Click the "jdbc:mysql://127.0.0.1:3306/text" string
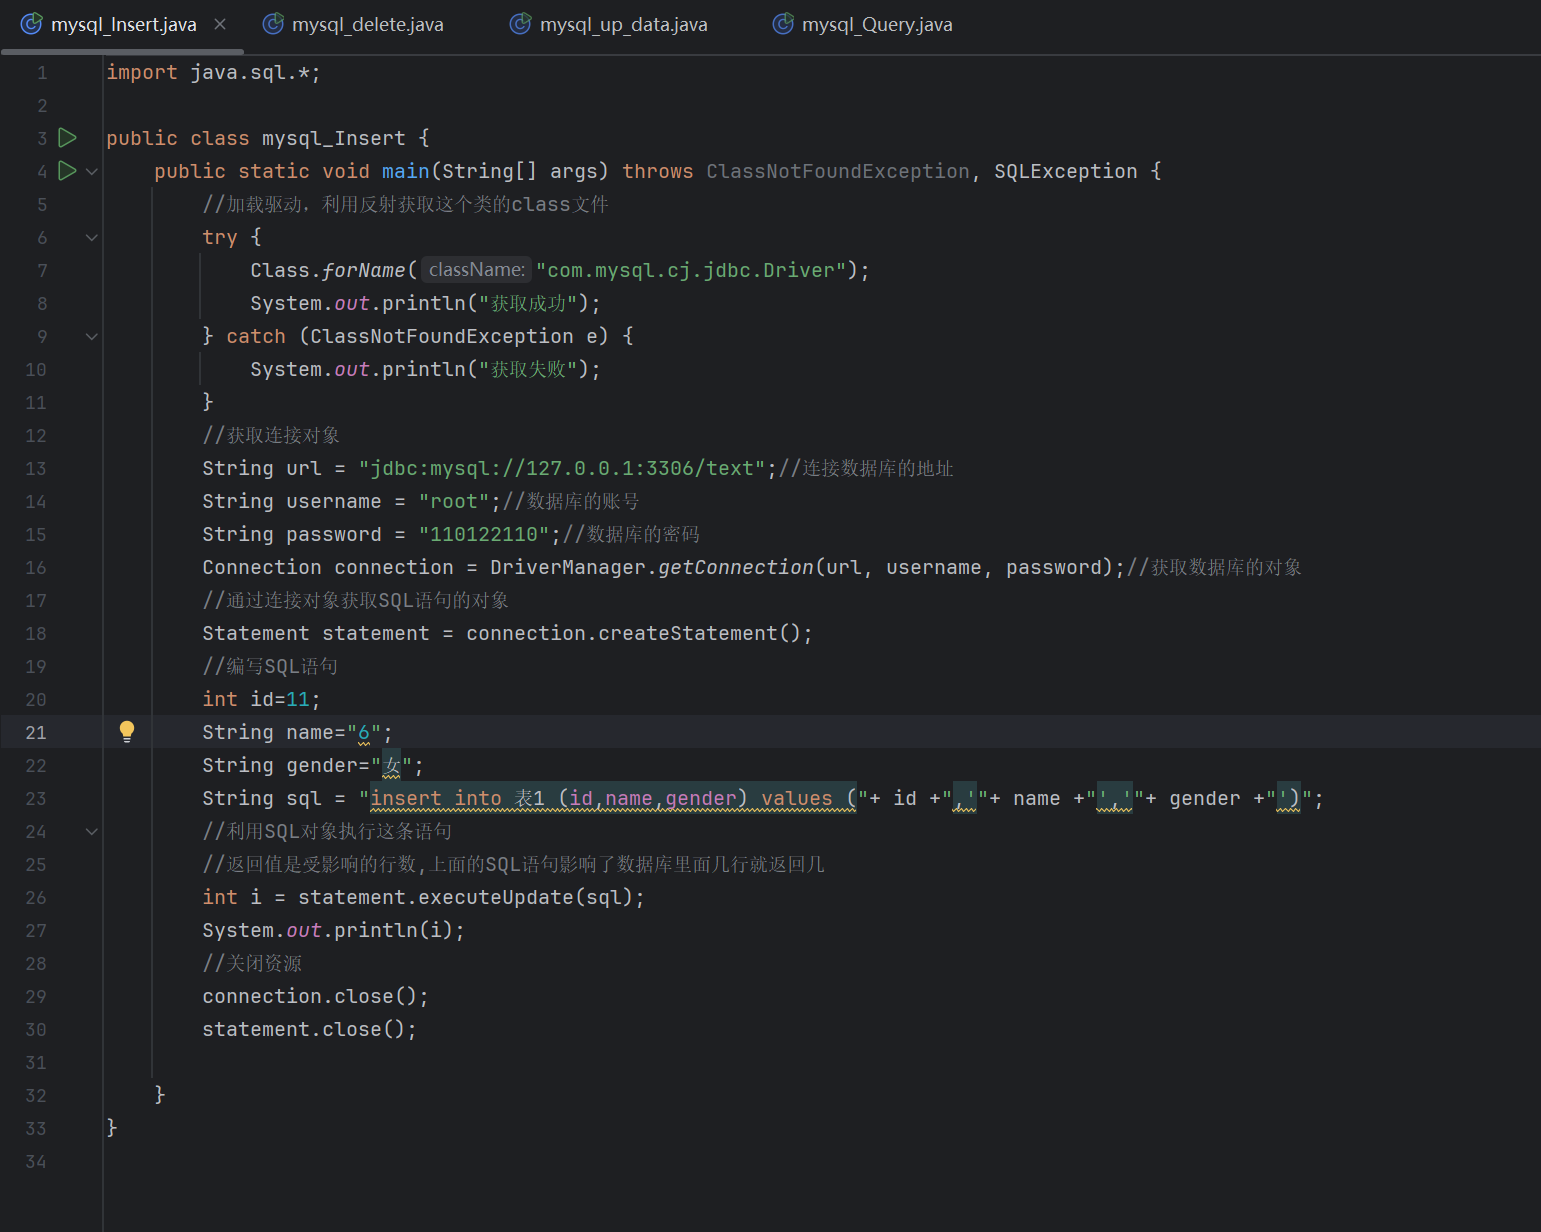 [562, 469]
